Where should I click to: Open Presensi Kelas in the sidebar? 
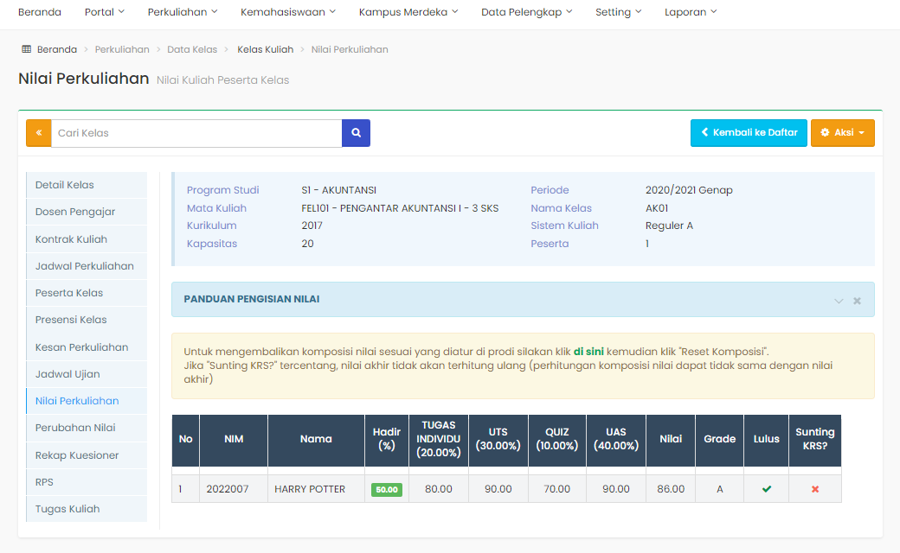[x=71, y=320]
